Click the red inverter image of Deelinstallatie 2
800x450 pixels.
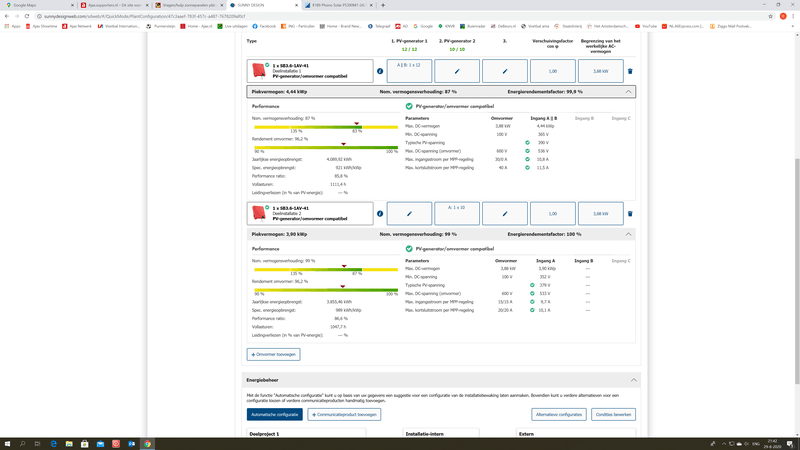(259, 213)
